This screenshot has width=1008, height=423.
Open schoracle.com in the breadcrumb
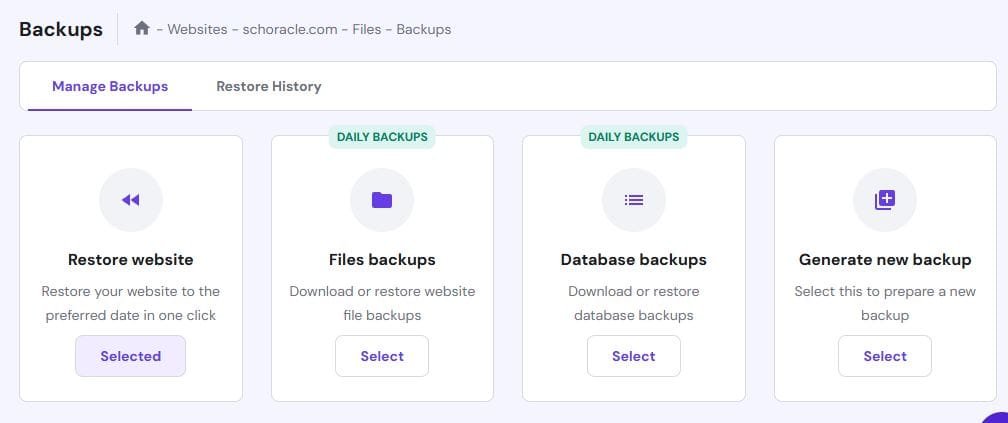[289, 30]
